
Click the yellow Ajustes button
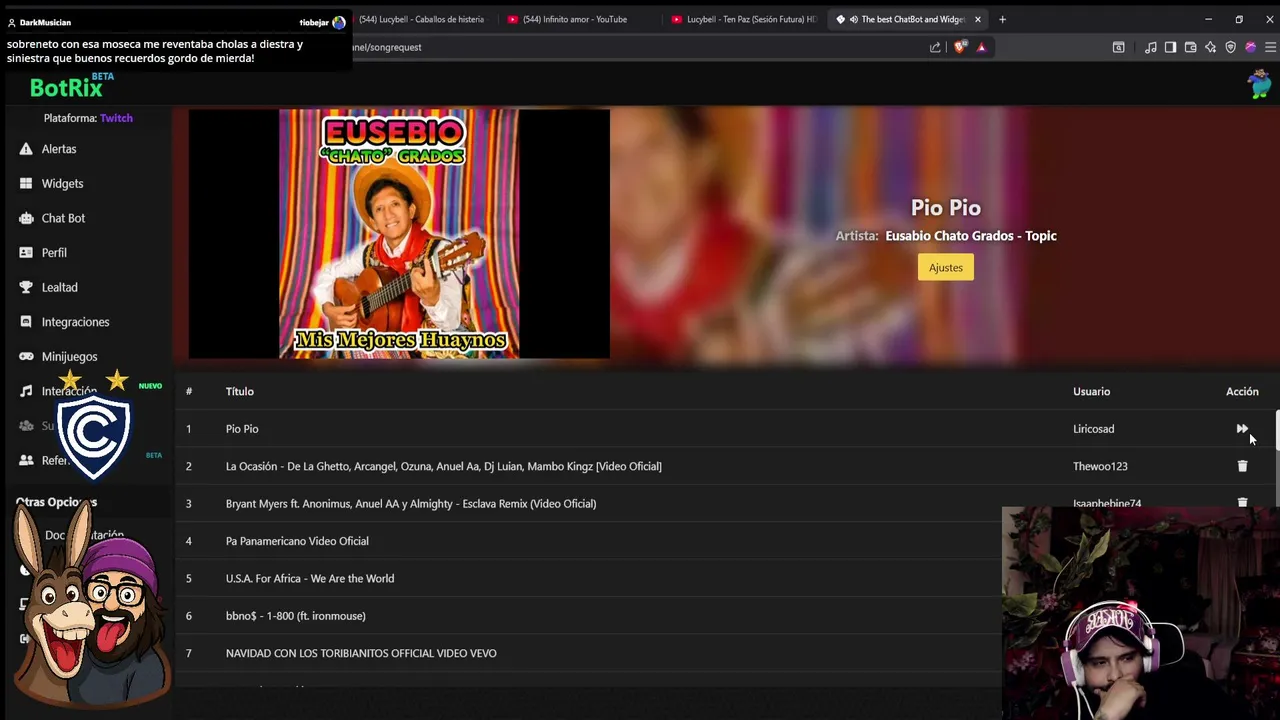click(x=945, y=267)
